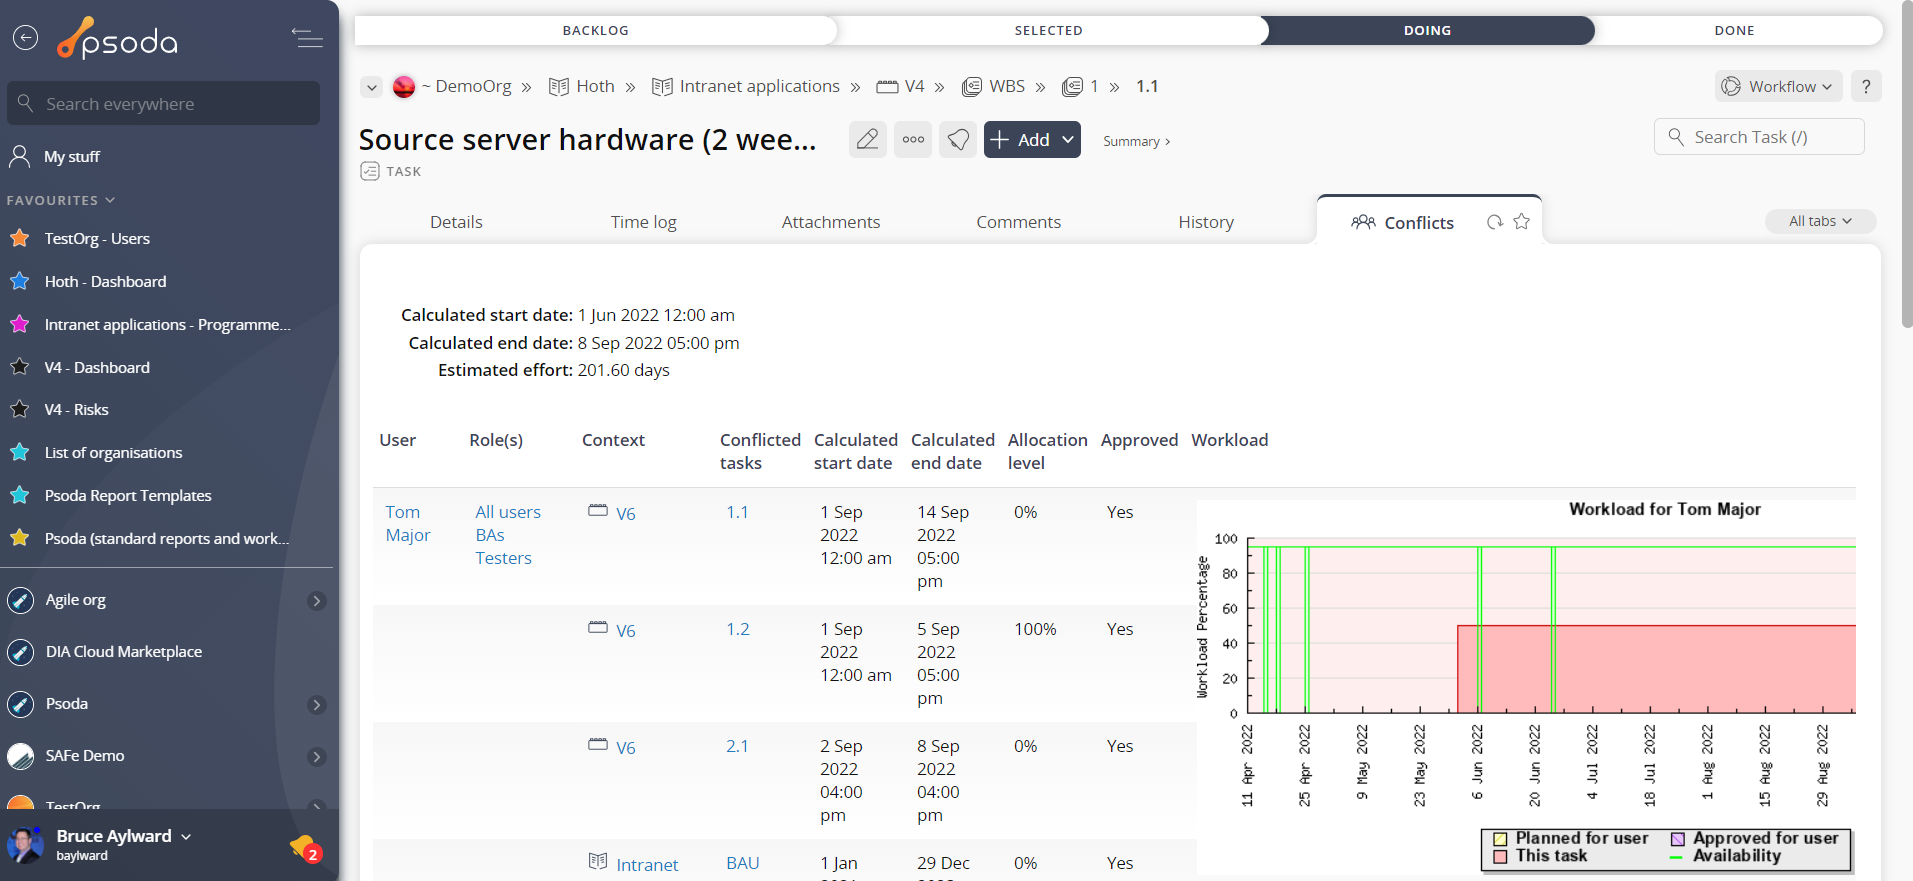This screenshot has height=881, width=1913.
Task: Open Intranet applications breadcrumb link
Action: [x=759, y=86]
